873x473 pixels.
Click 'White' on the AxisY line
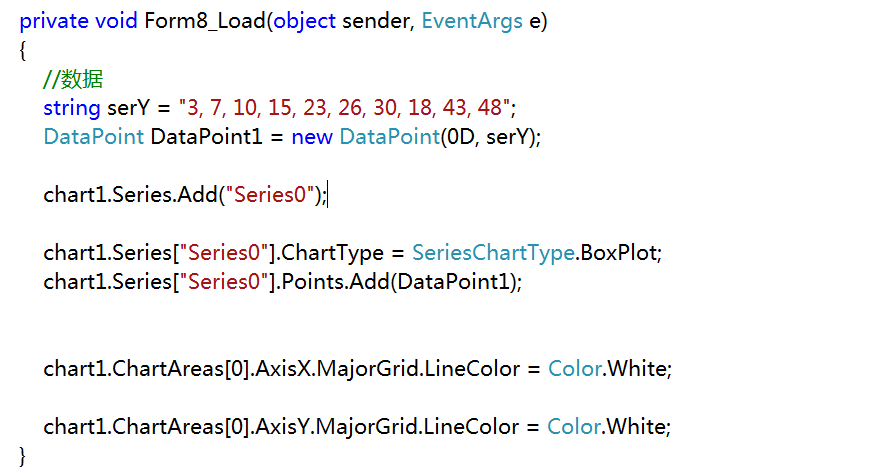pyautogui.click(x=637, y=427)
